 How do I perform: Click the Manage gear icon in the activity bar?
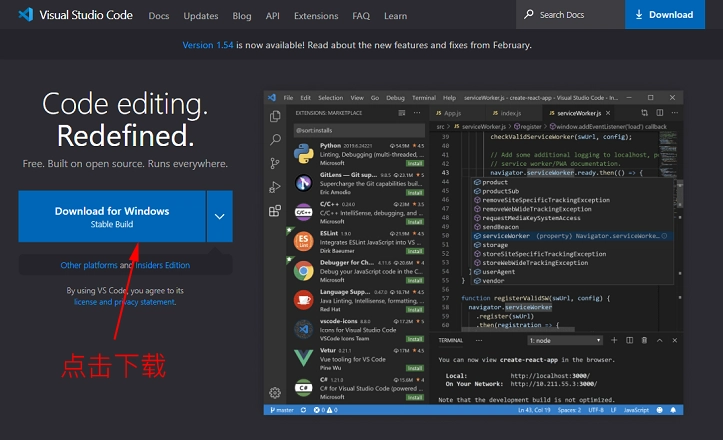[x=275, y=392]
